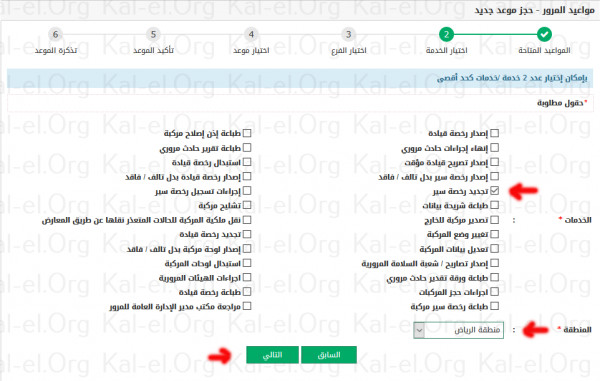Tick تصدير مركبة للخارج checkbox
Screen dimensions: 600x381
[495, 220]
